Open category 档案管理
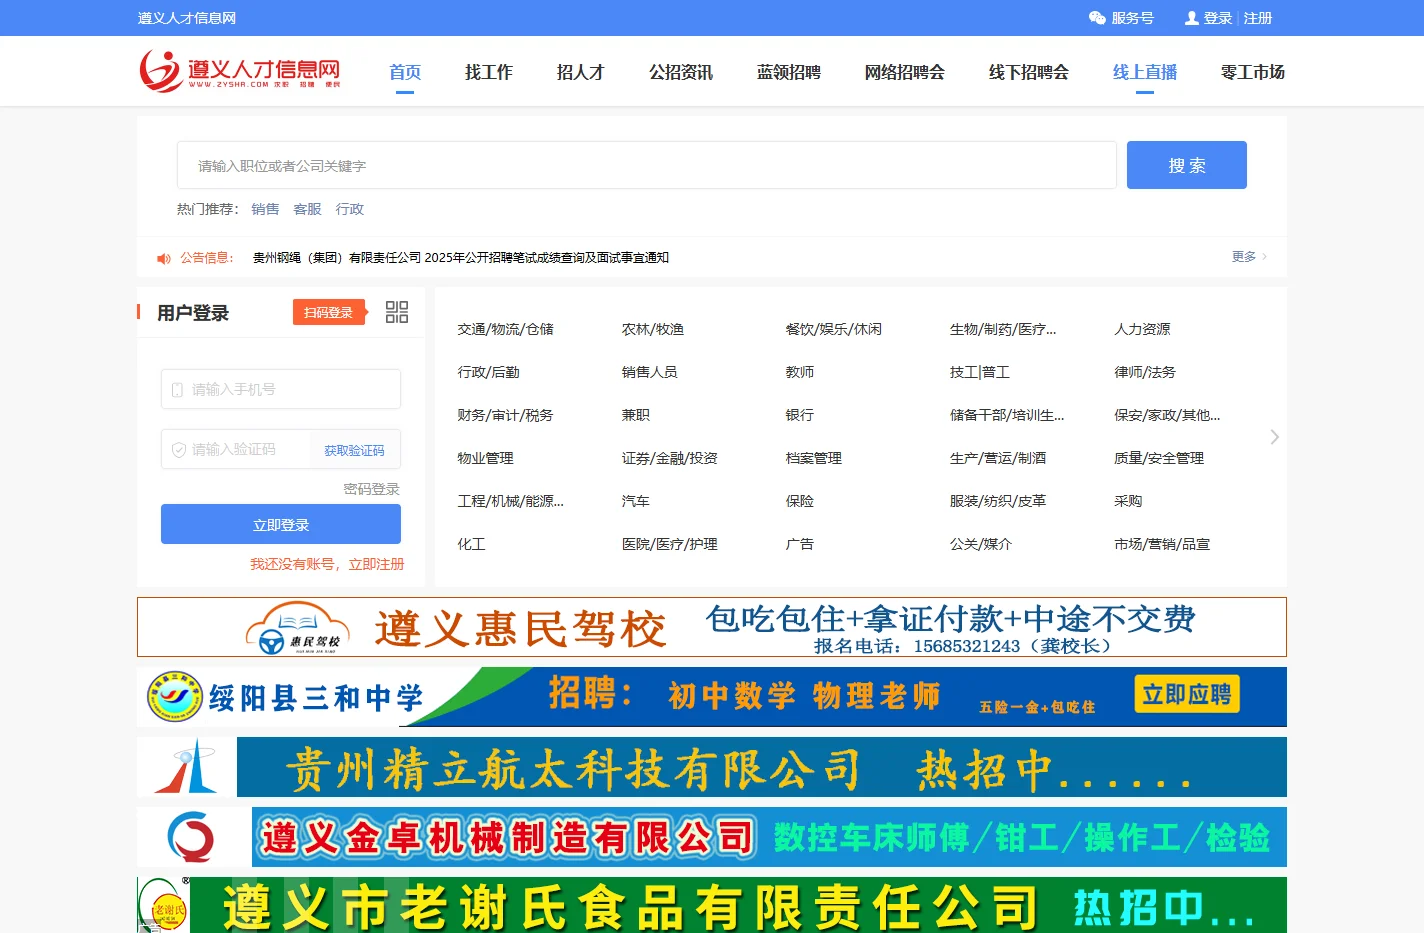The image size is (1424, 933). (814, 458)
